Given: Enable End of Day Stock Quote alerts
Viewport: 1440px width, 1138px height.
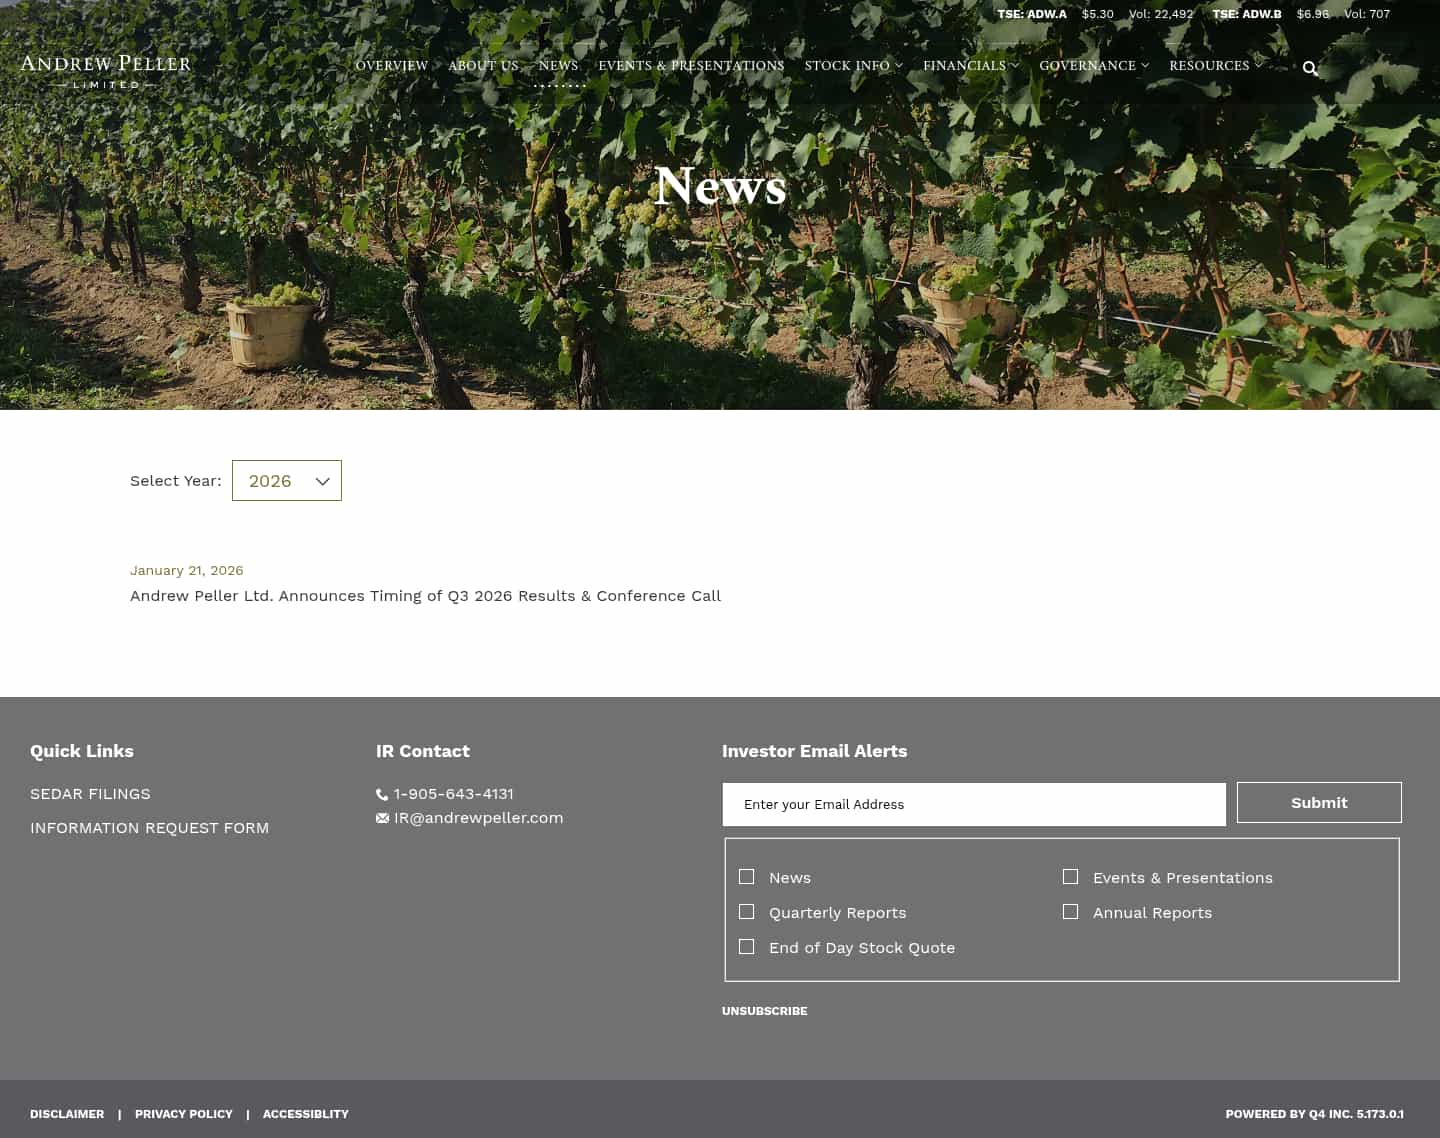Looking at the screenshot, I should coord(746,946).
